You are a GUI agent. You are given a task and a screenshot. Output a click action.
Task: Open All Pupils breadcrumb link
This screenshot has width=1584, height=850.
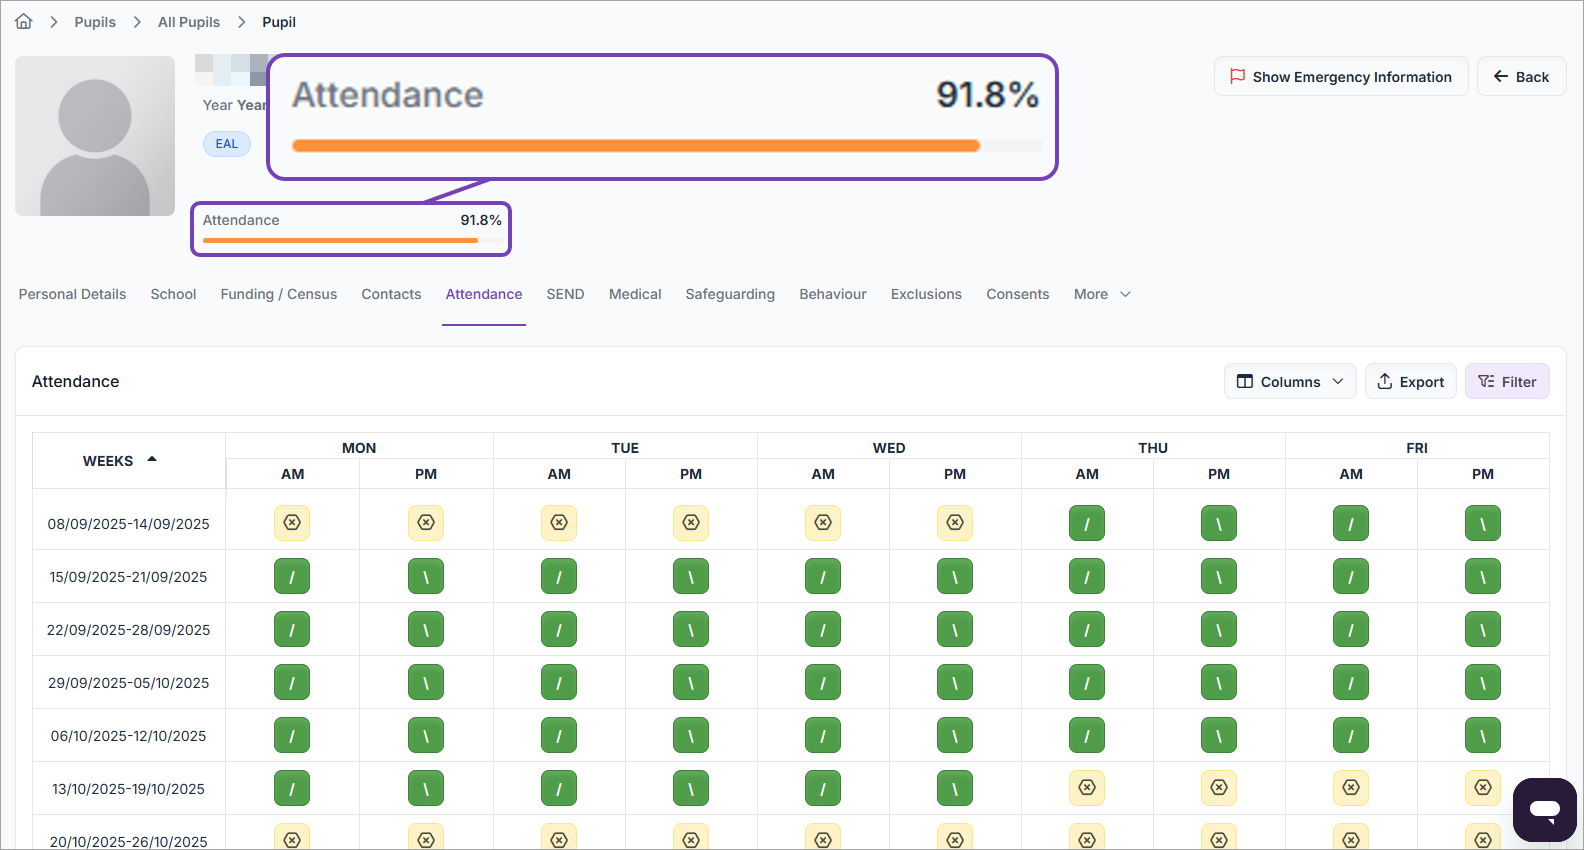pyautogui.click(x=189, y=22)
